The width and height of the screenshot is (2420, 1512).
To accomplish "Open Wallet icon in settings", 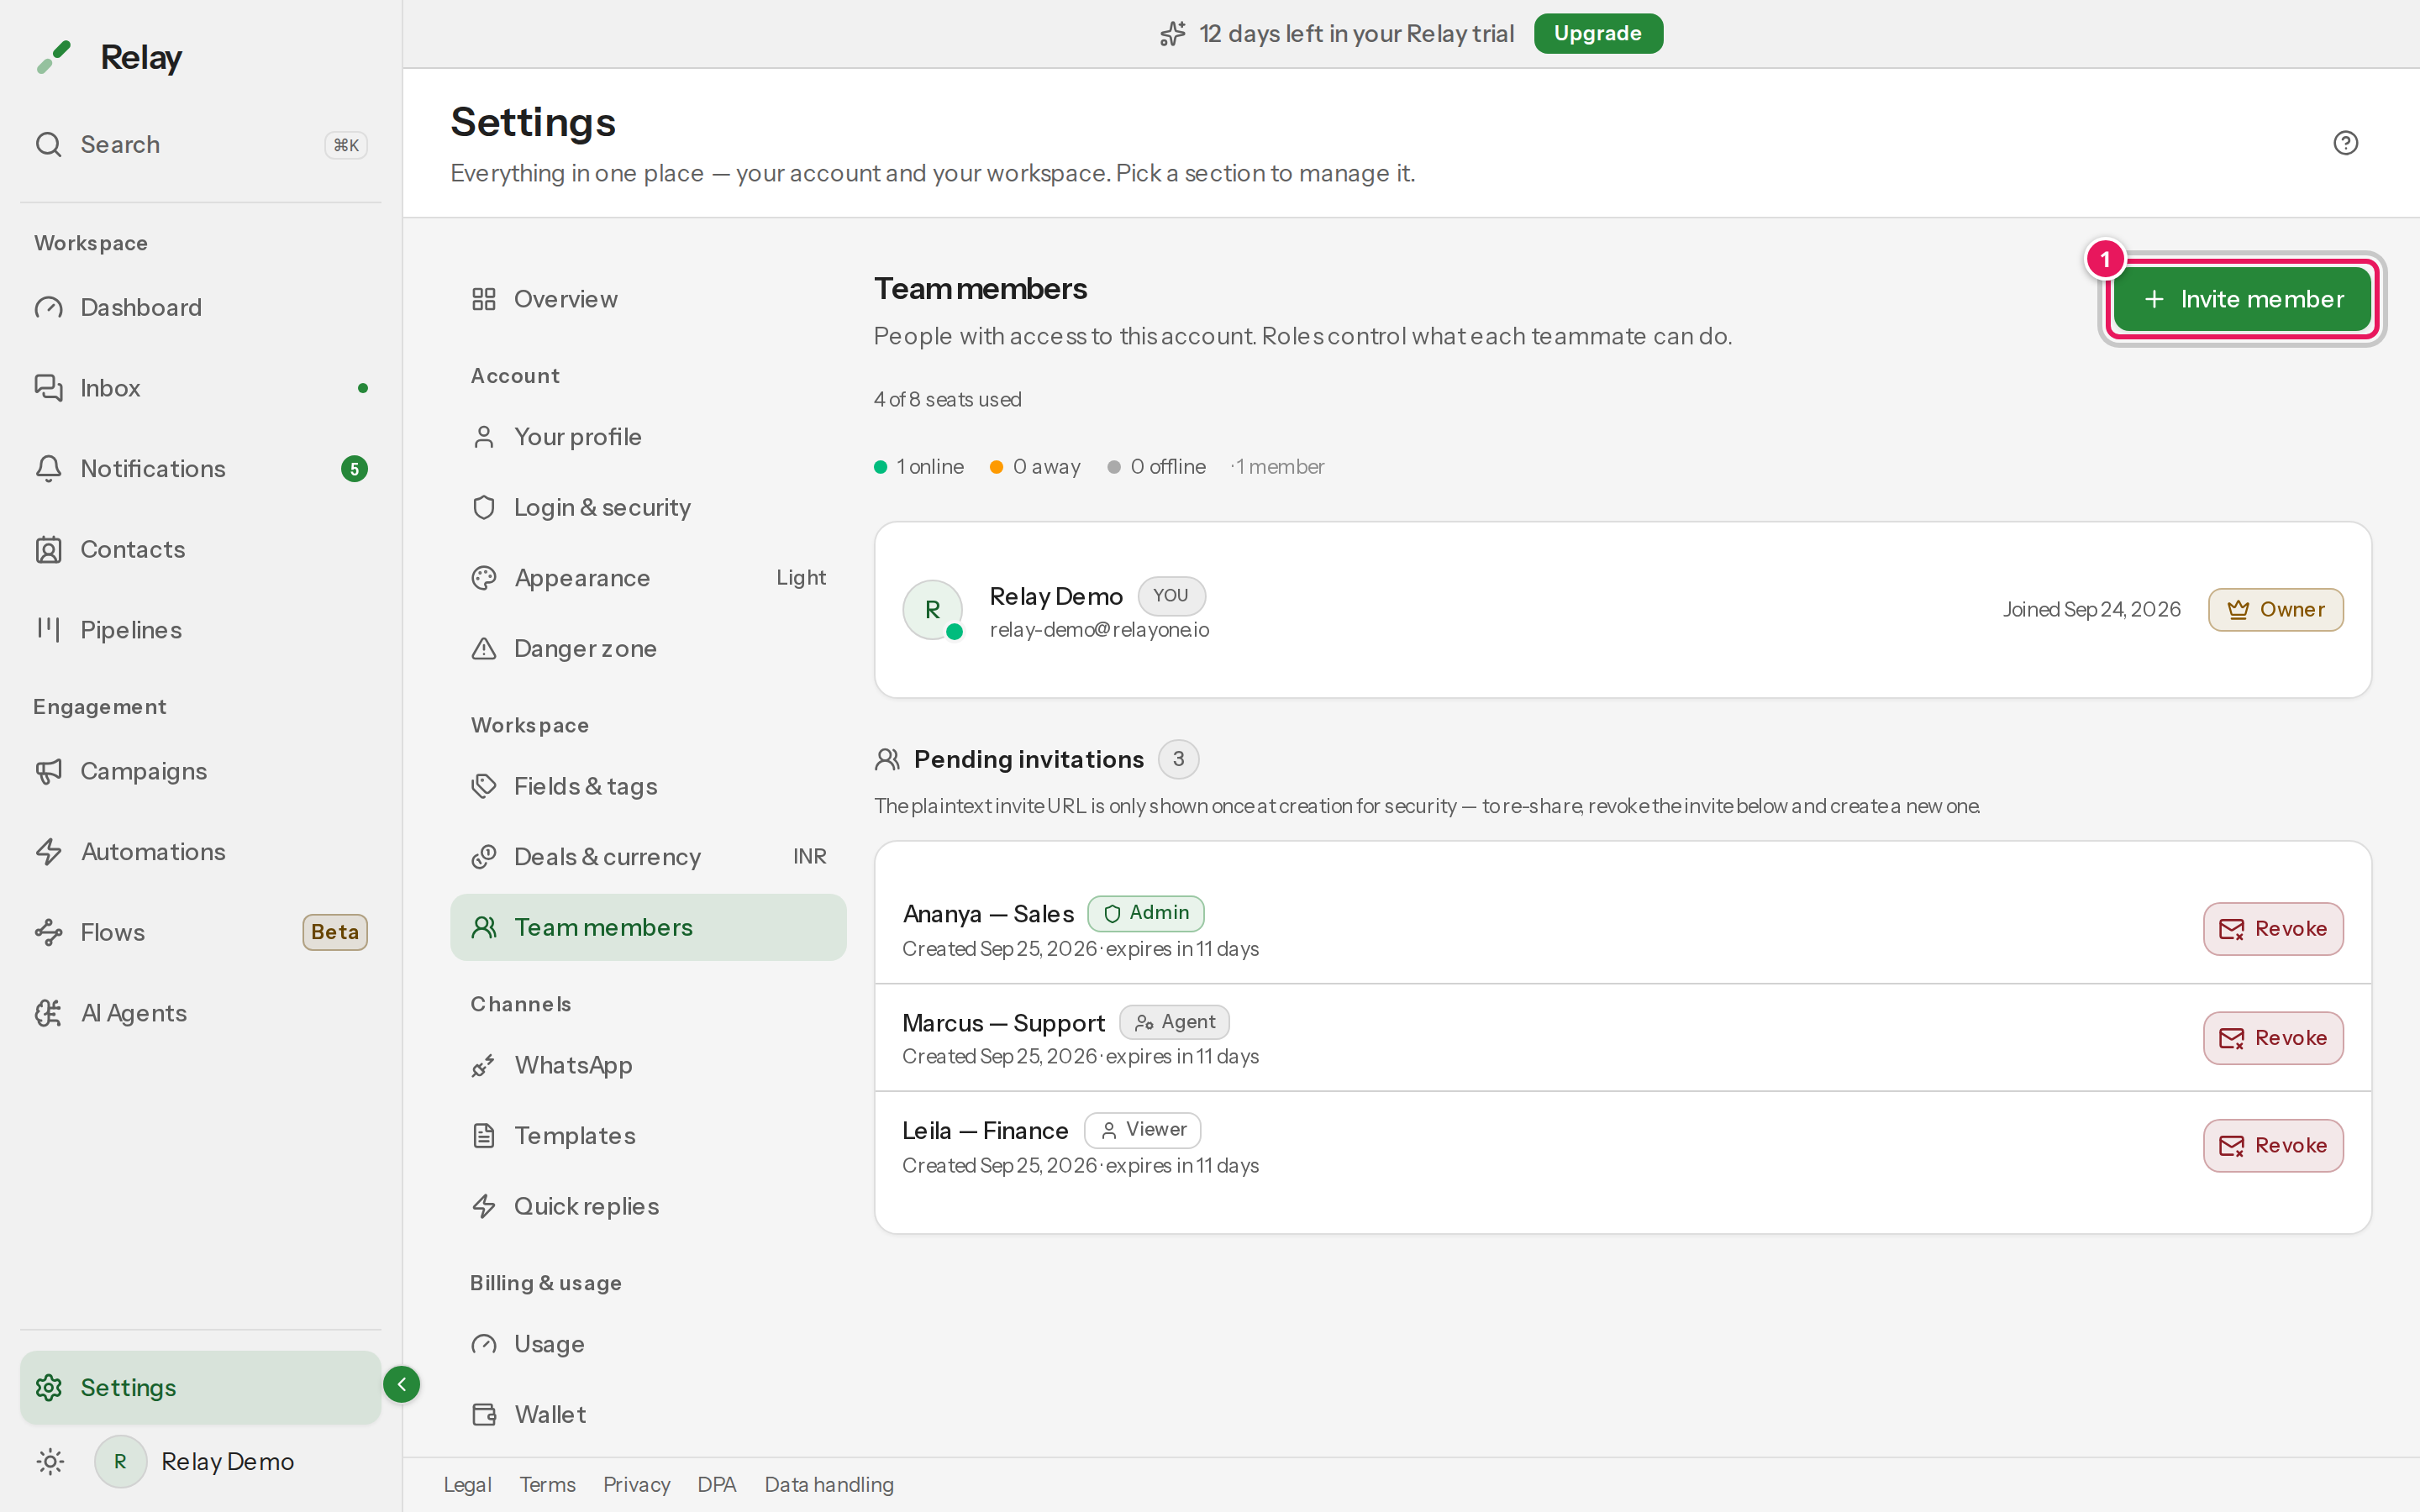I will pos(484,1415).
